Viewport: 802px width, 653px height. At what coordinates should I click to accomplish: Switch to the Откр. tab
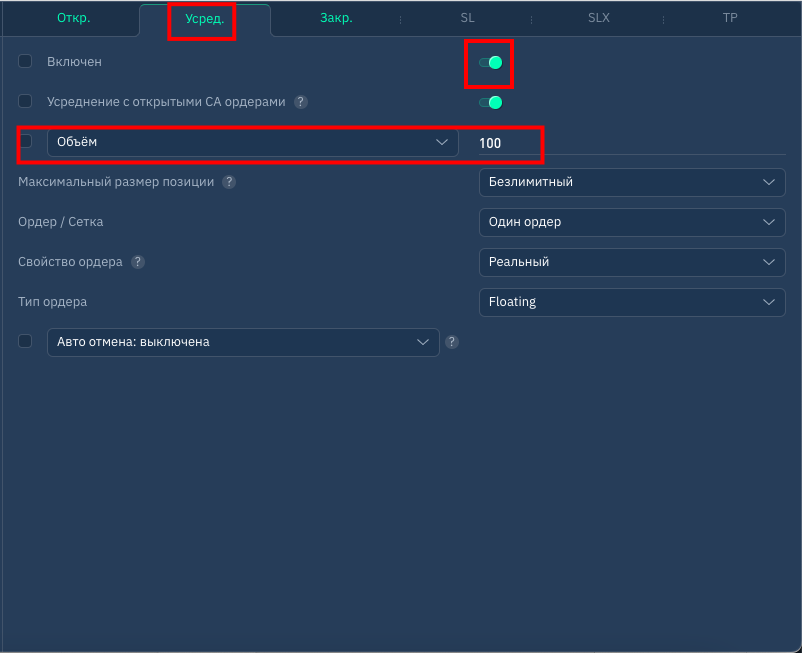pos(74,18)
